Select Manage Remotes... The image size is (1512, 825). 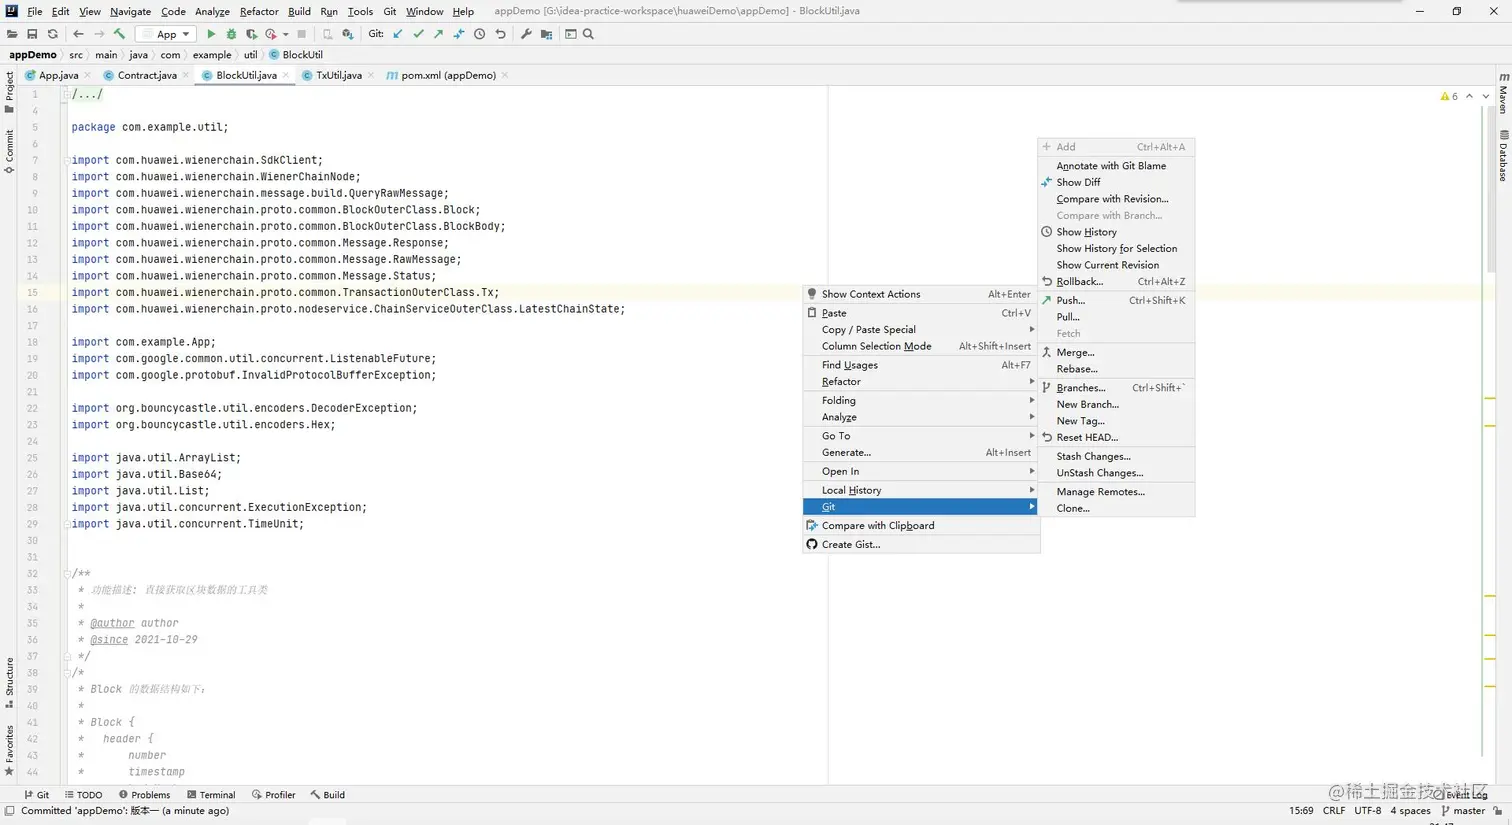(1116, 492)
